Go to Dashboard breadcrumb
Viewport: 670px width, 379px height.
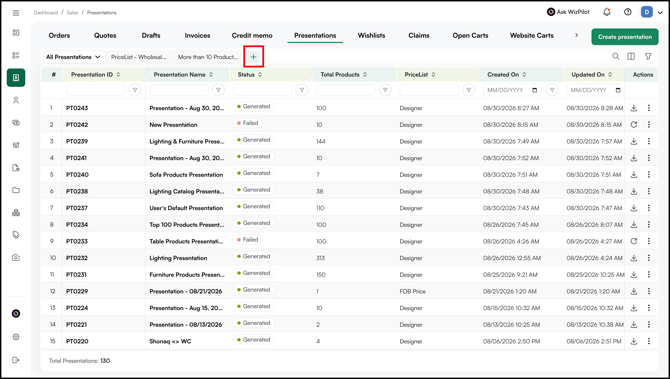46,13
